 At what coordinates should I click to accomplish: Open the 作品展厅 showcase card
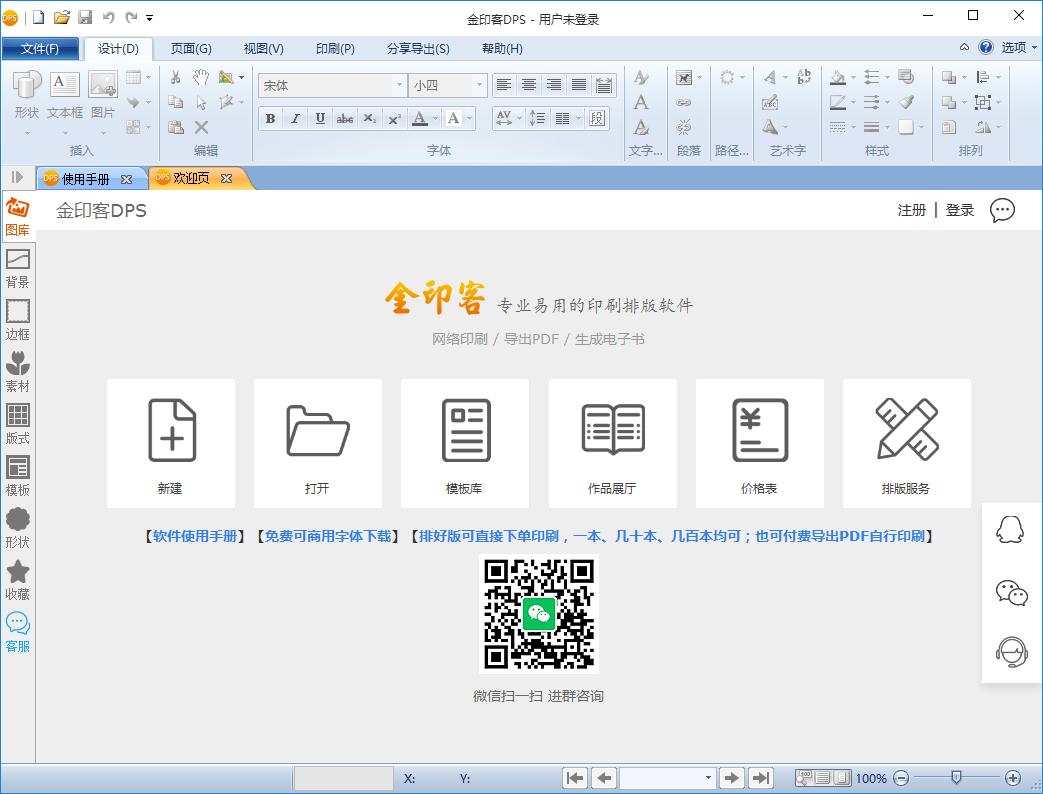[x=613, y=444]
